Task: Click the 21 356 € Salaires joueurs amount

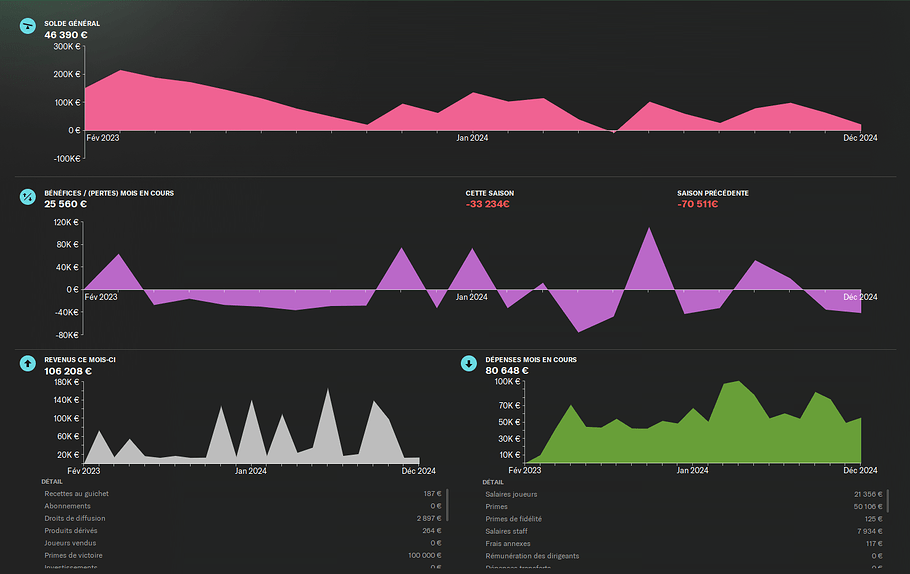Action: pos(868,494)
